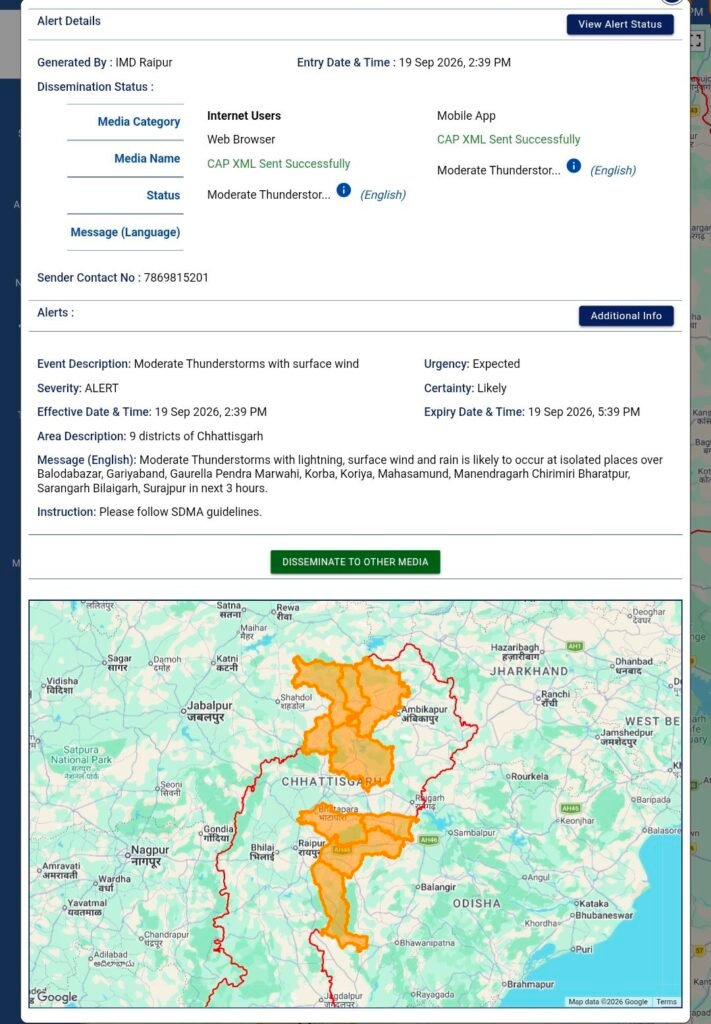Select the Media Category row label
Image resolution: width=711 pixels, height=1024 pixels.
point(138,121)
